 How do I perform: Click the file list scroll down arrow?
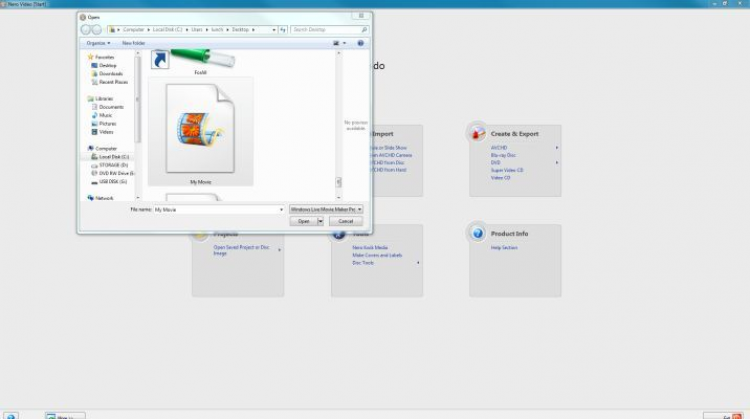tap(339, 198)
